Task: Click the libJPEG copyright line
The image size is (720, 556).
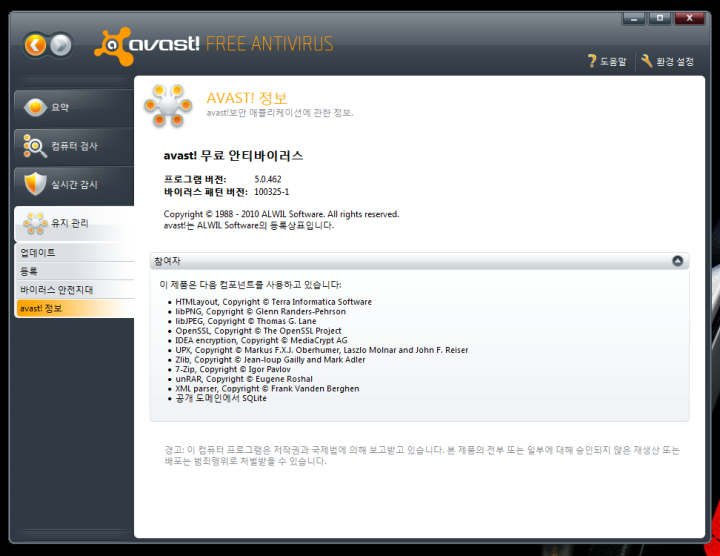Action: tap(246, 321)
